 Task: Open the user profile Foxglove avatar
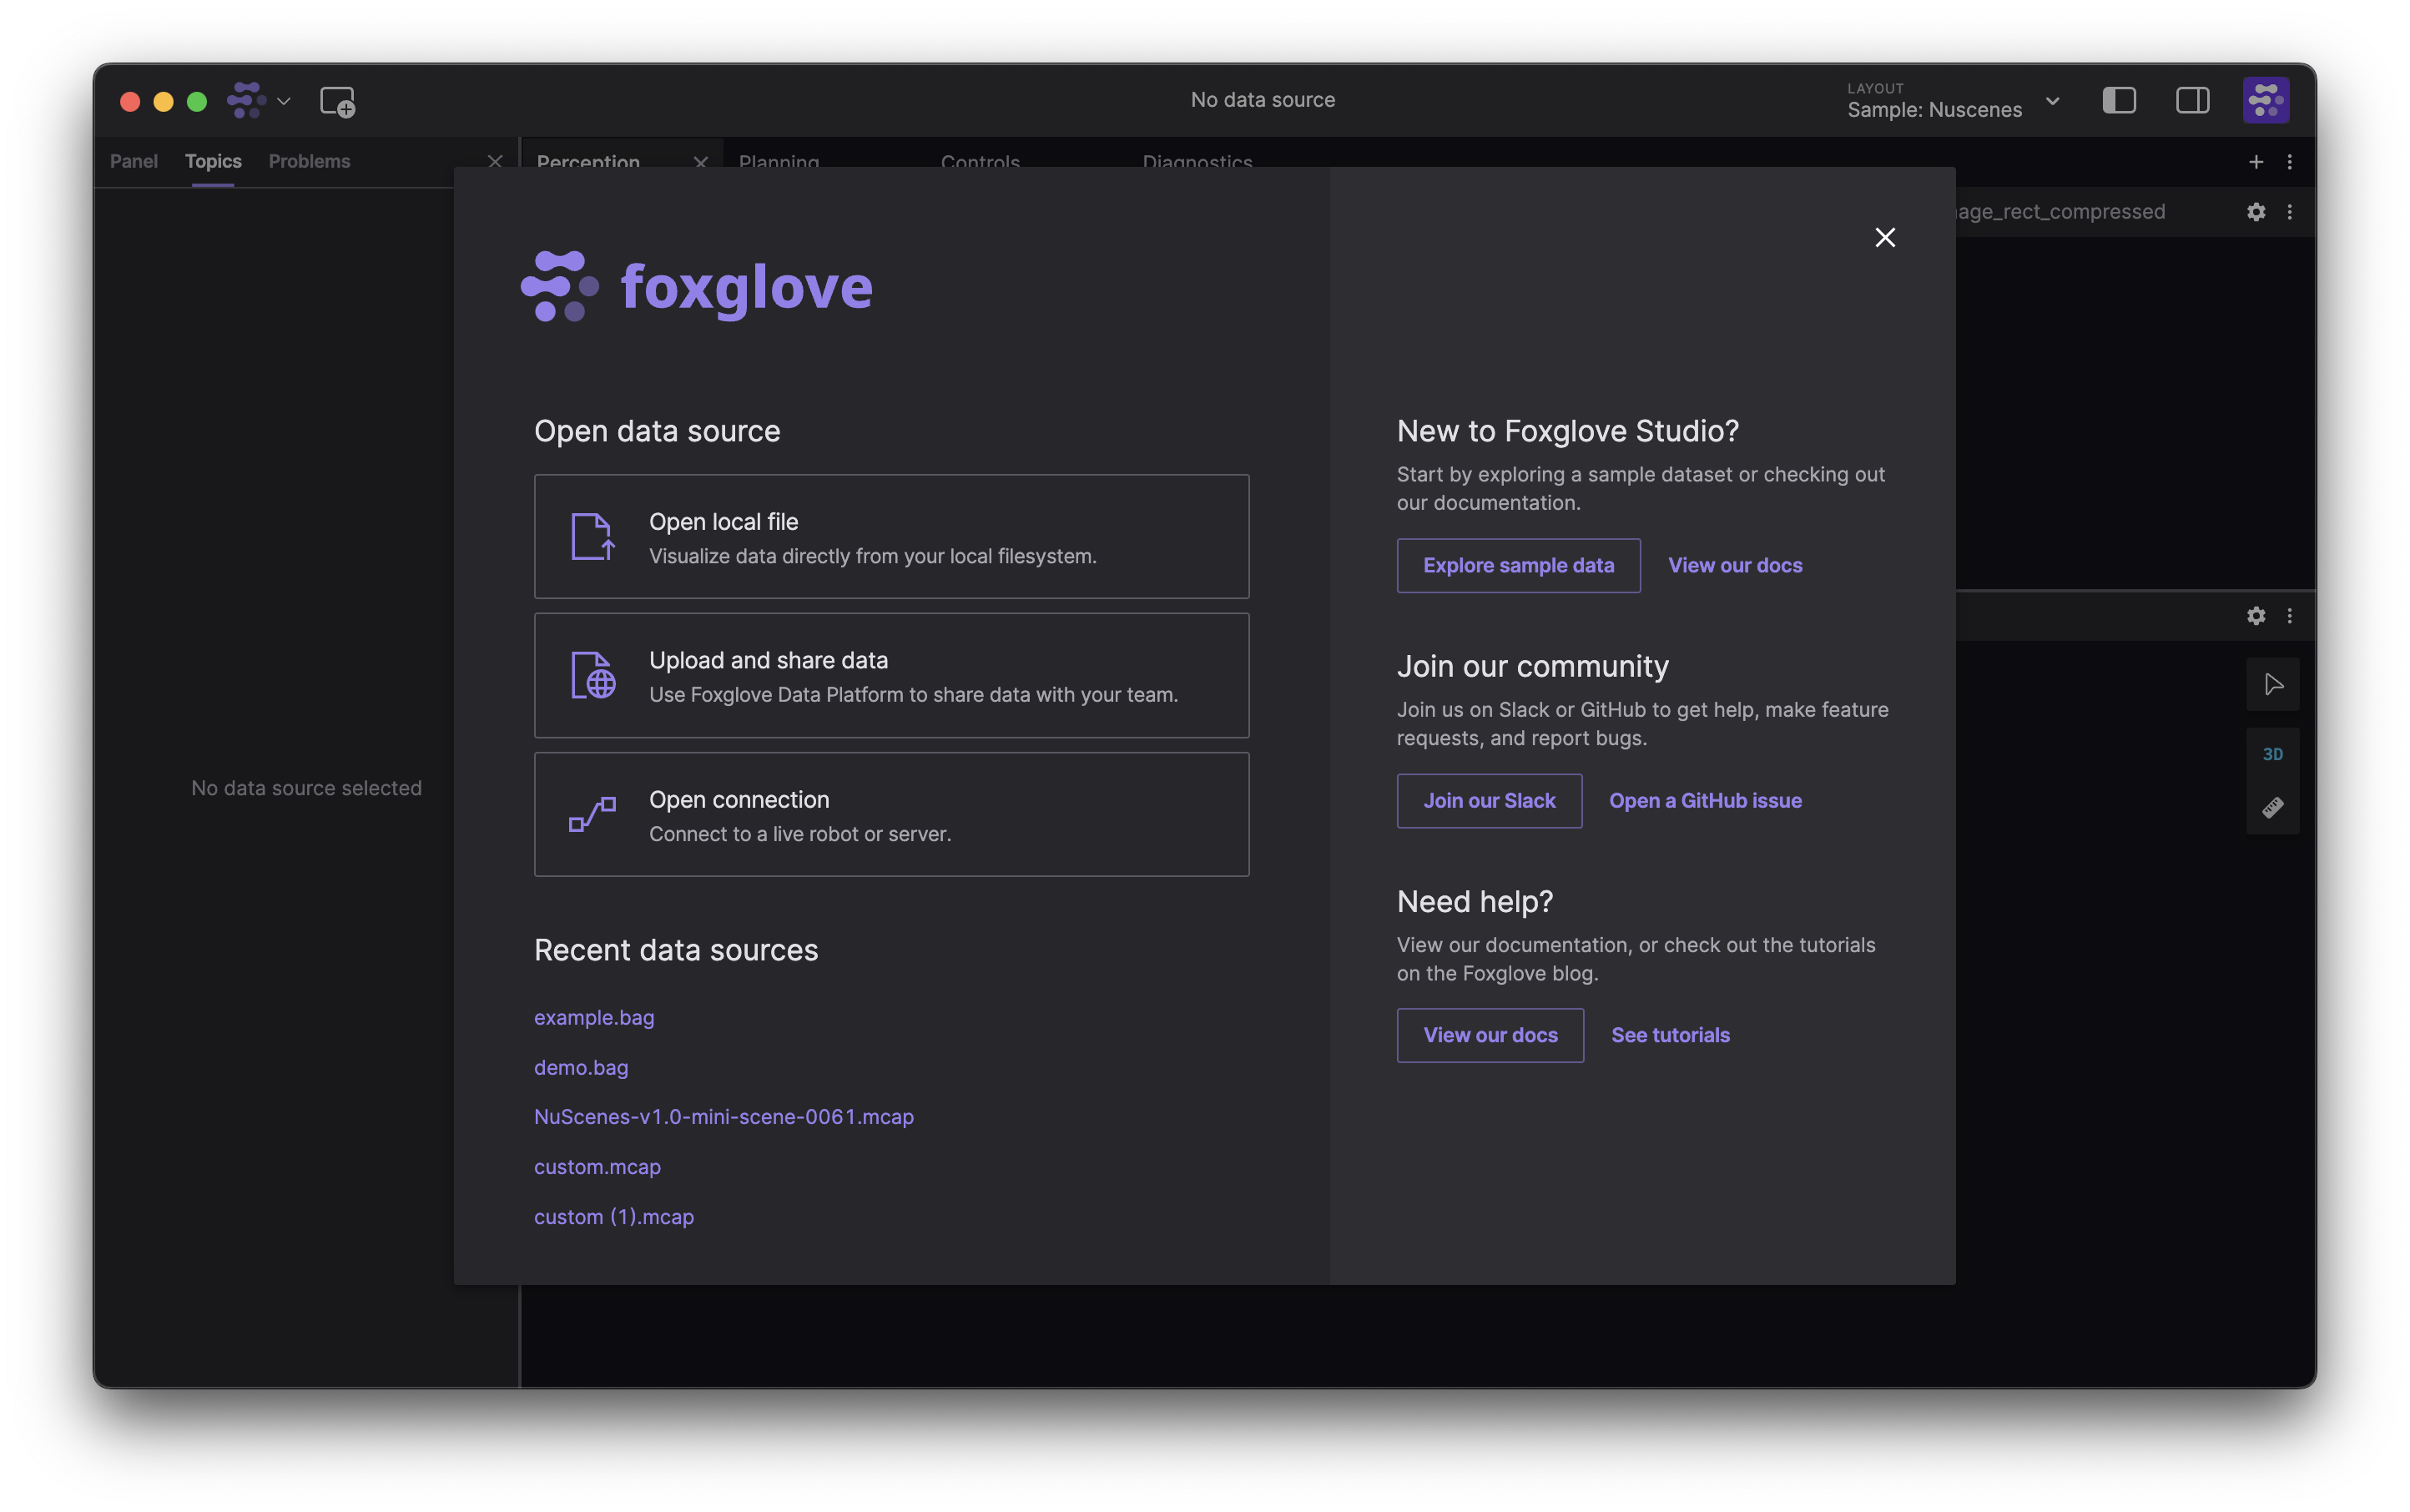coord(2266,100)
